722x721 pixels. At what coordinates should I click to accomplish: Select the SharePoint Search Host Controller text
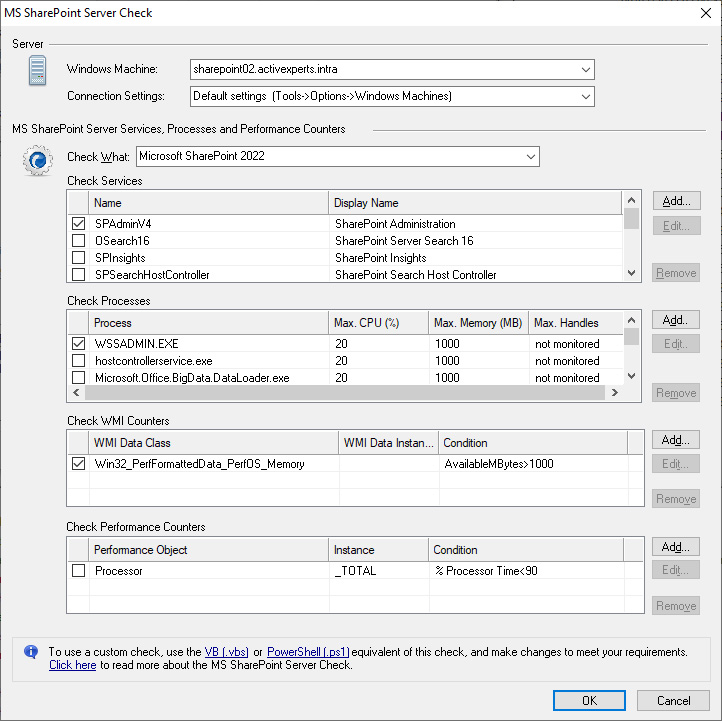click(x=415, y=275)
